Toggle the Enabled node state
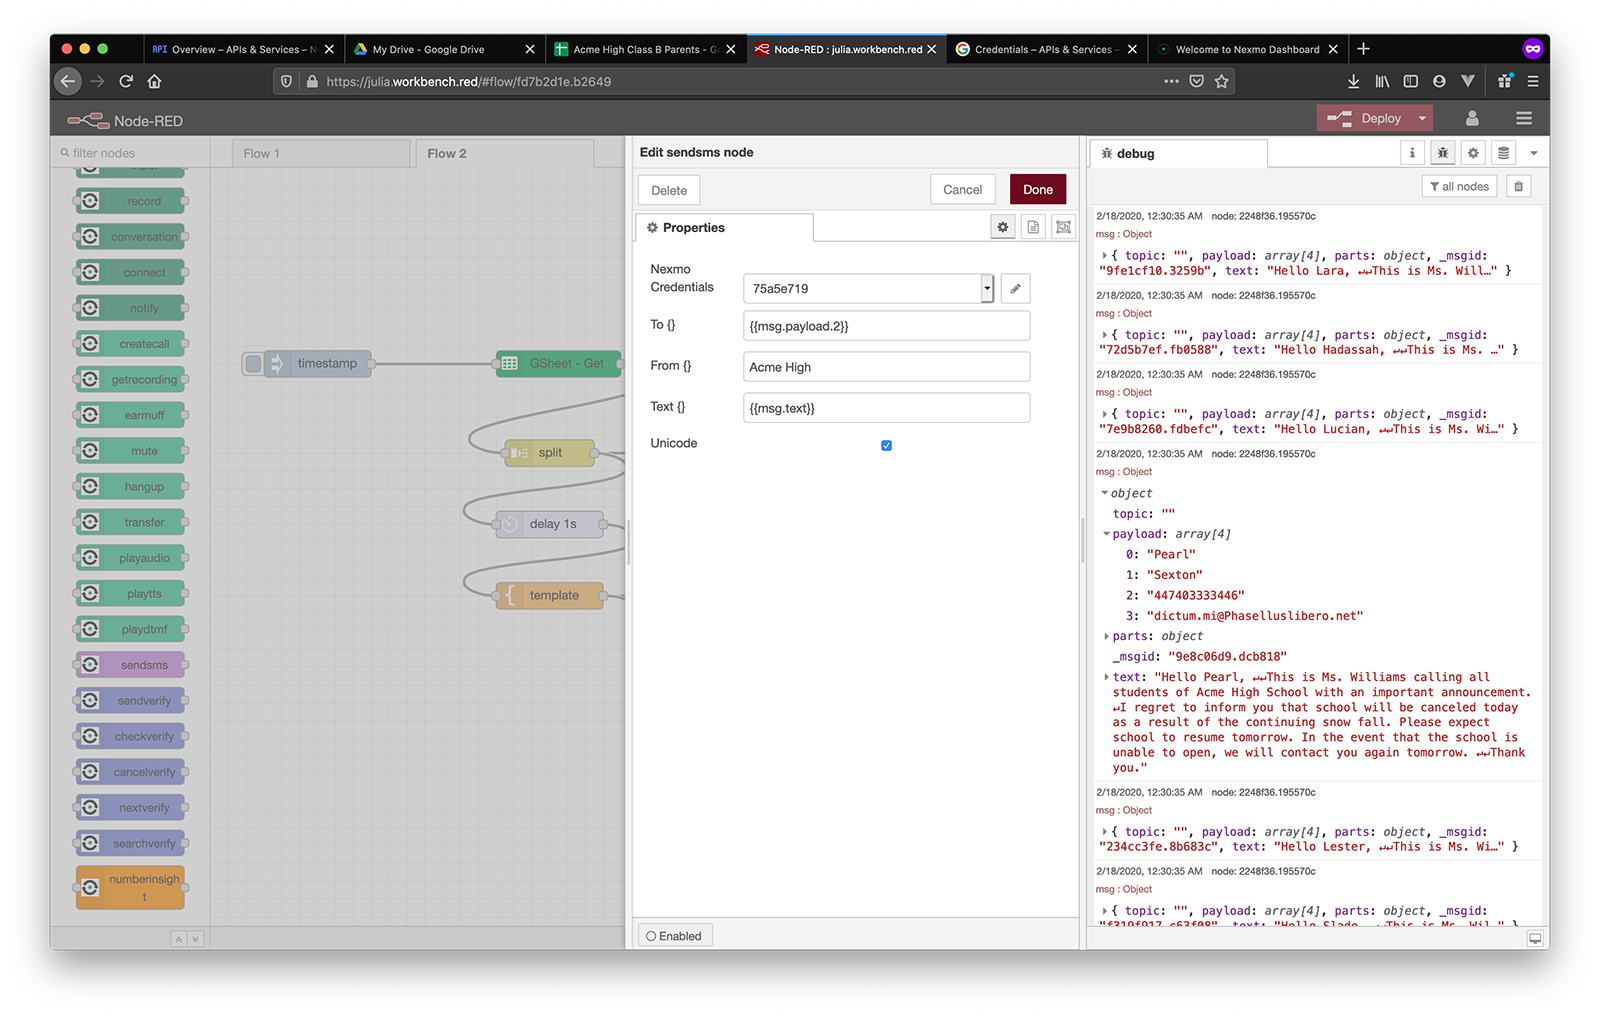Screen dimensions: 1600x1016 tap(674, 936)
